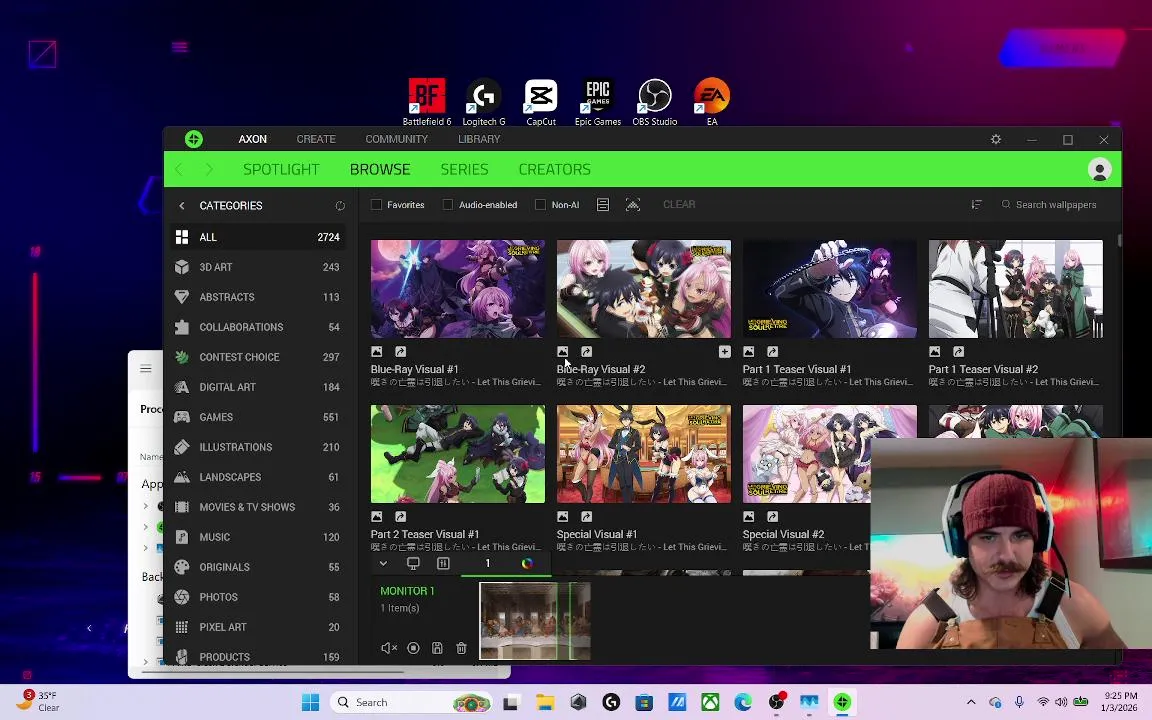Select the ALL category
The width and height of the screenshot is (1152, 720).
(257, 237)
